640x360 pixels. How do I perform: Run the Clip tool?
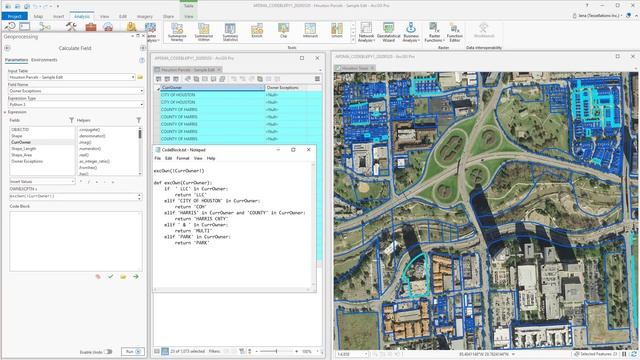pyautogui.click(x=283, y=31)
